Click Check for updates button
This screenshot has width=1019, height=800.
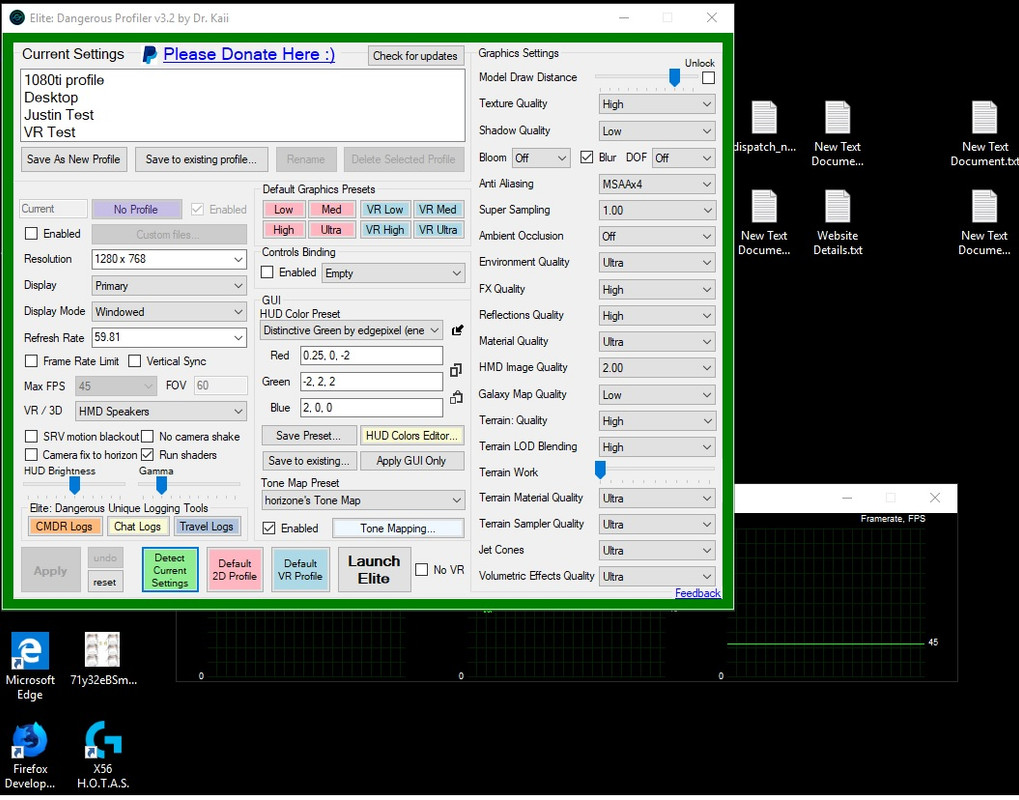(x=415, y=56)
